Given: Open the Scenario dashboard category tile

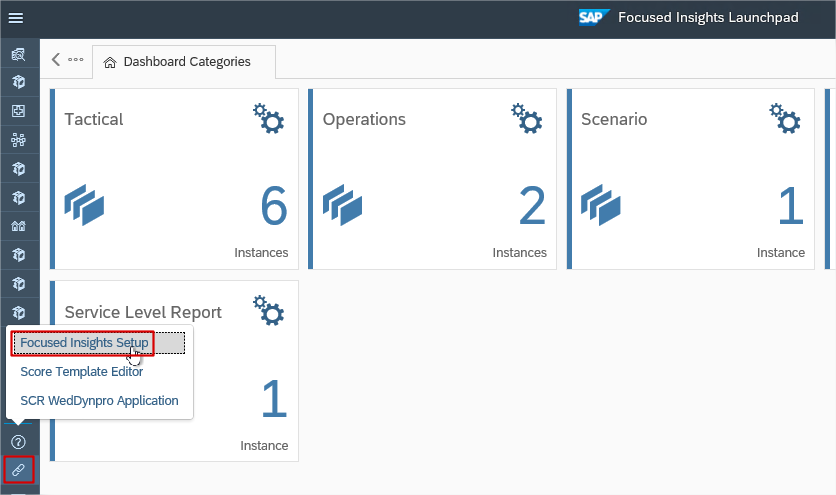Looking at the screenshot, I should [x=690, y=180].
